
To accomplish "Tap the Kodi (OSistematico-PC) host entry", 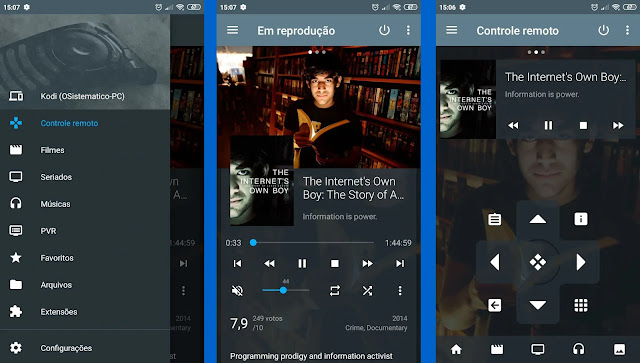I will click(x=85, y=96).
